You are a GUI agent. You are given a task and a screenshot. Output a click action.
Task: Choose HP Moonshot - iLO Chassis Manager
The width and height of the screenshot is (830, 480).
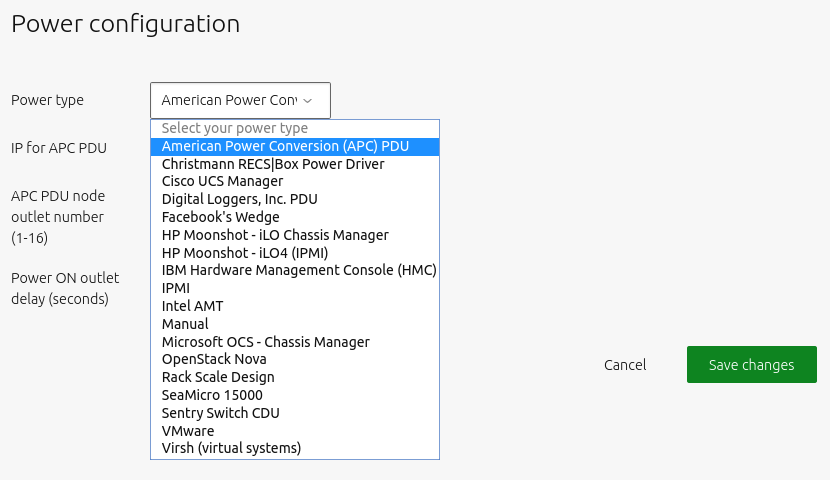(x=275, y=235)
